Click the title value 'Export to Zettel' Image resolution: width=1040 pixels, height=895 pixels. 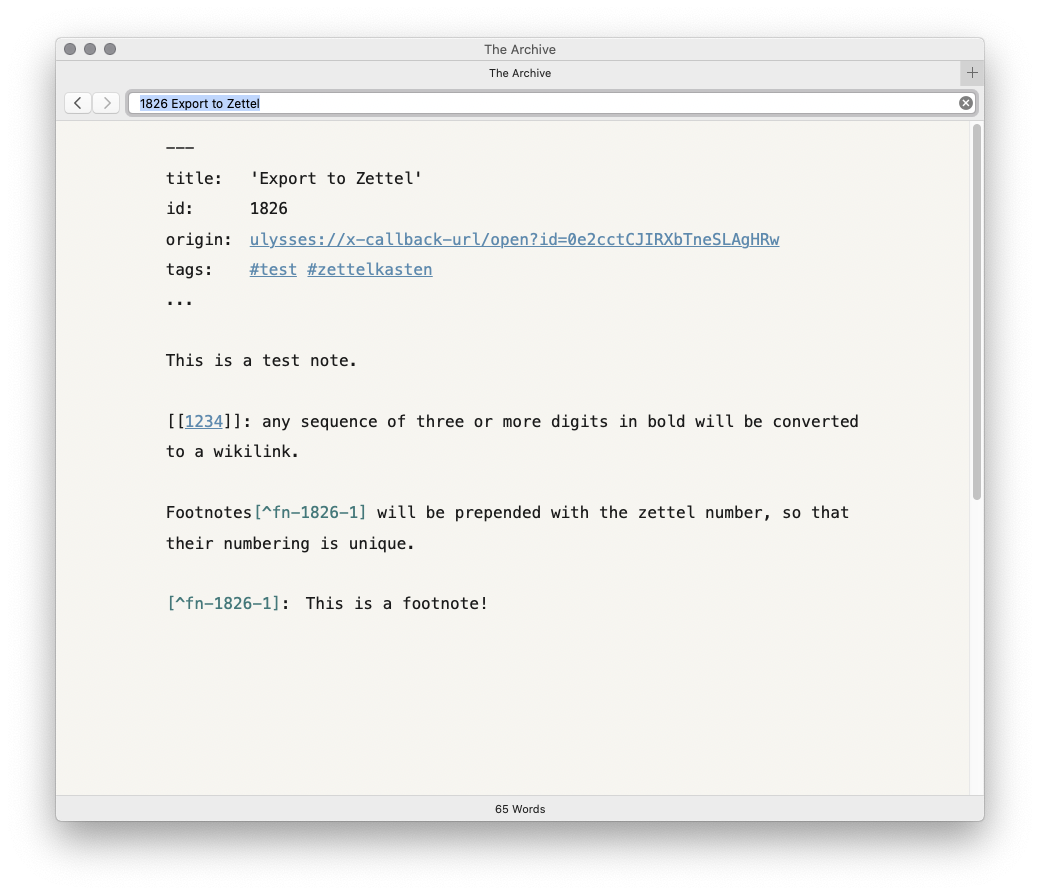coord(336,178)
